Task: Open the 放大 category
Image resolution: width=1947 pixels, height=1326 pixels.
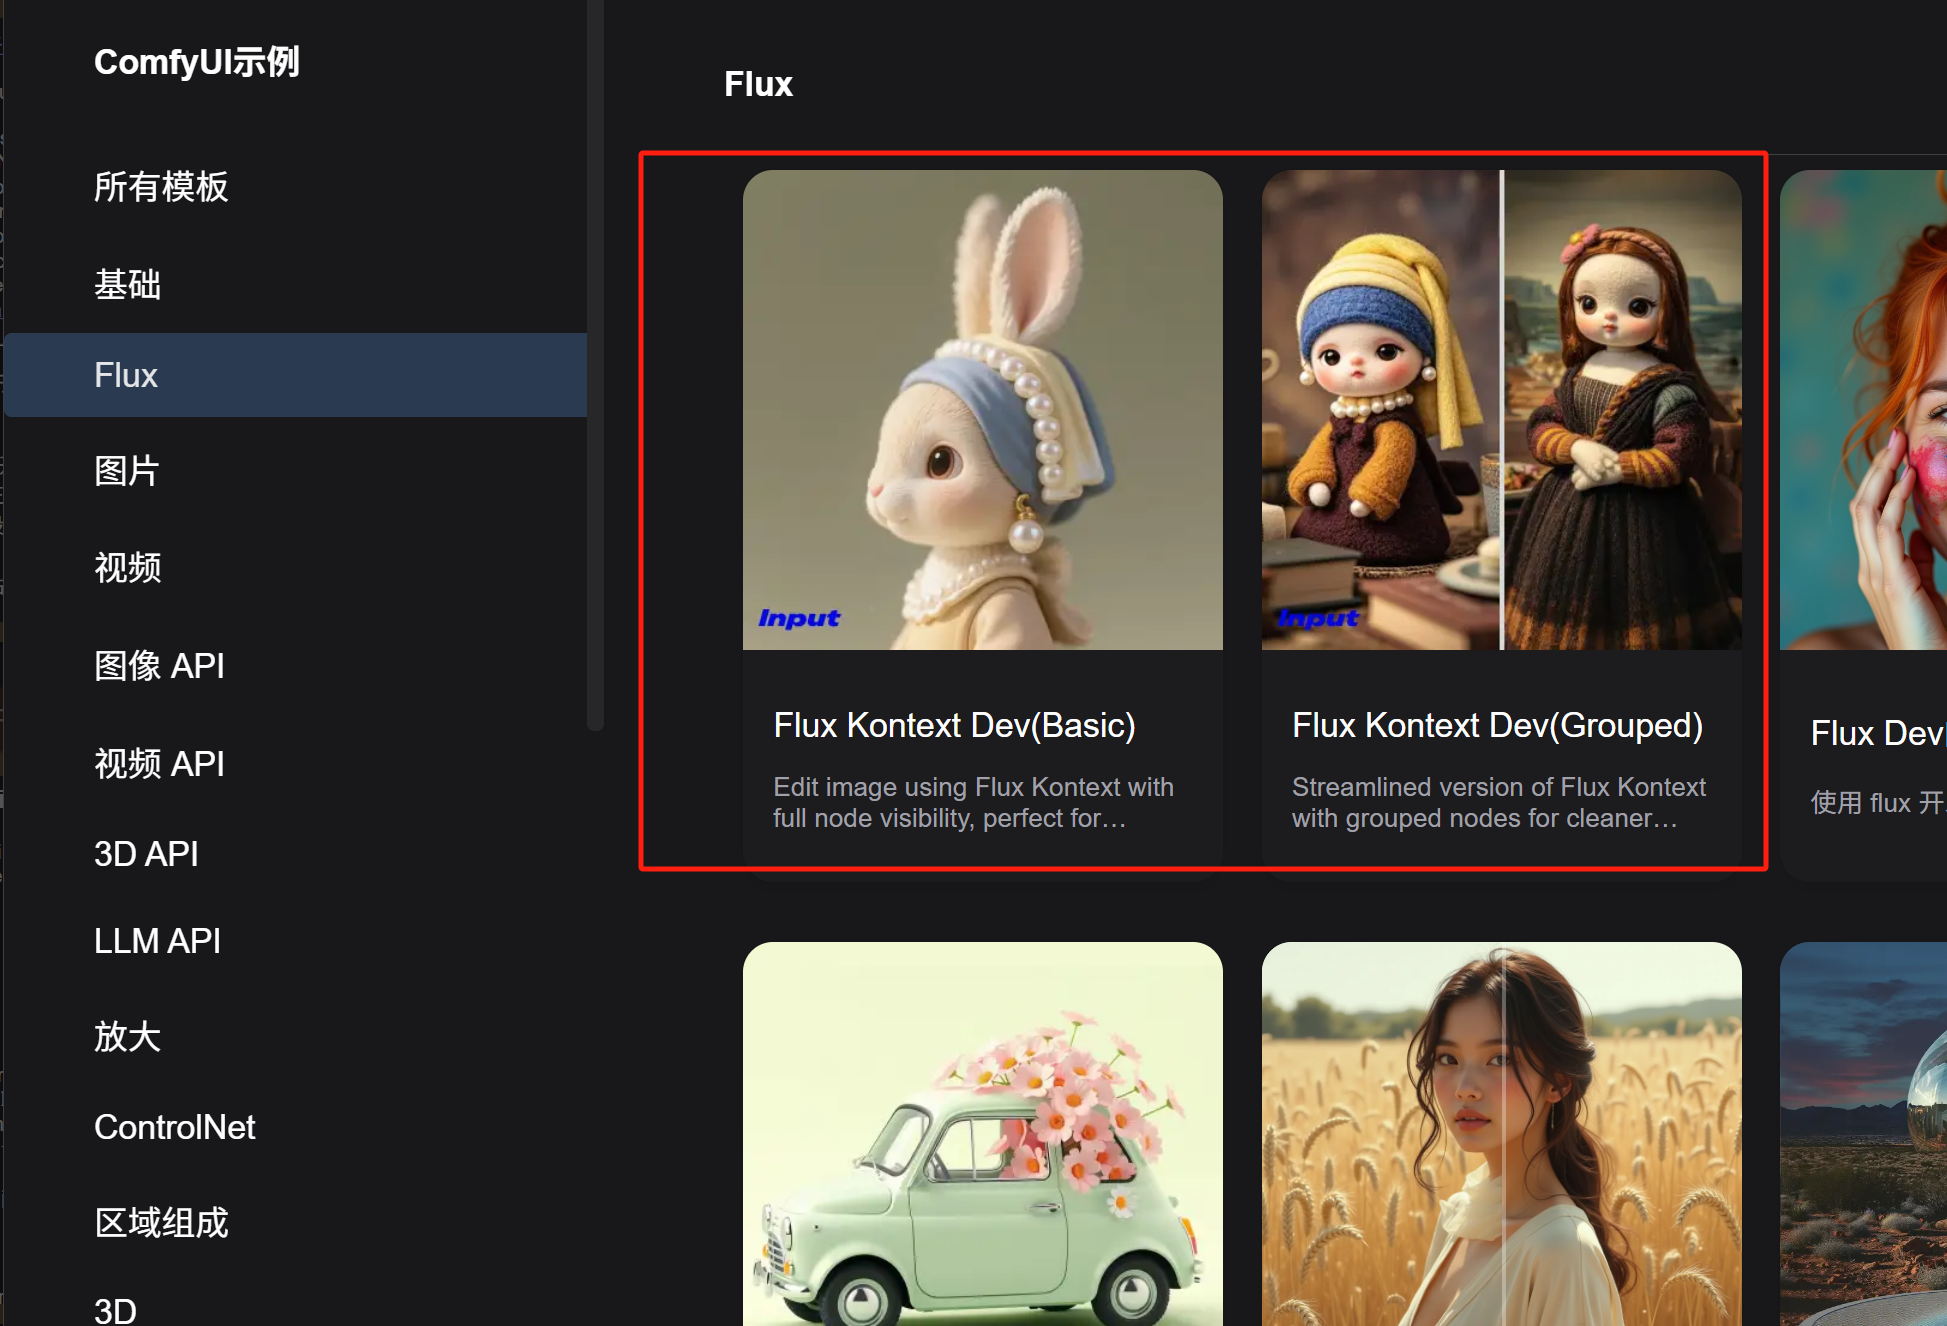Action: pos(127,1037)
